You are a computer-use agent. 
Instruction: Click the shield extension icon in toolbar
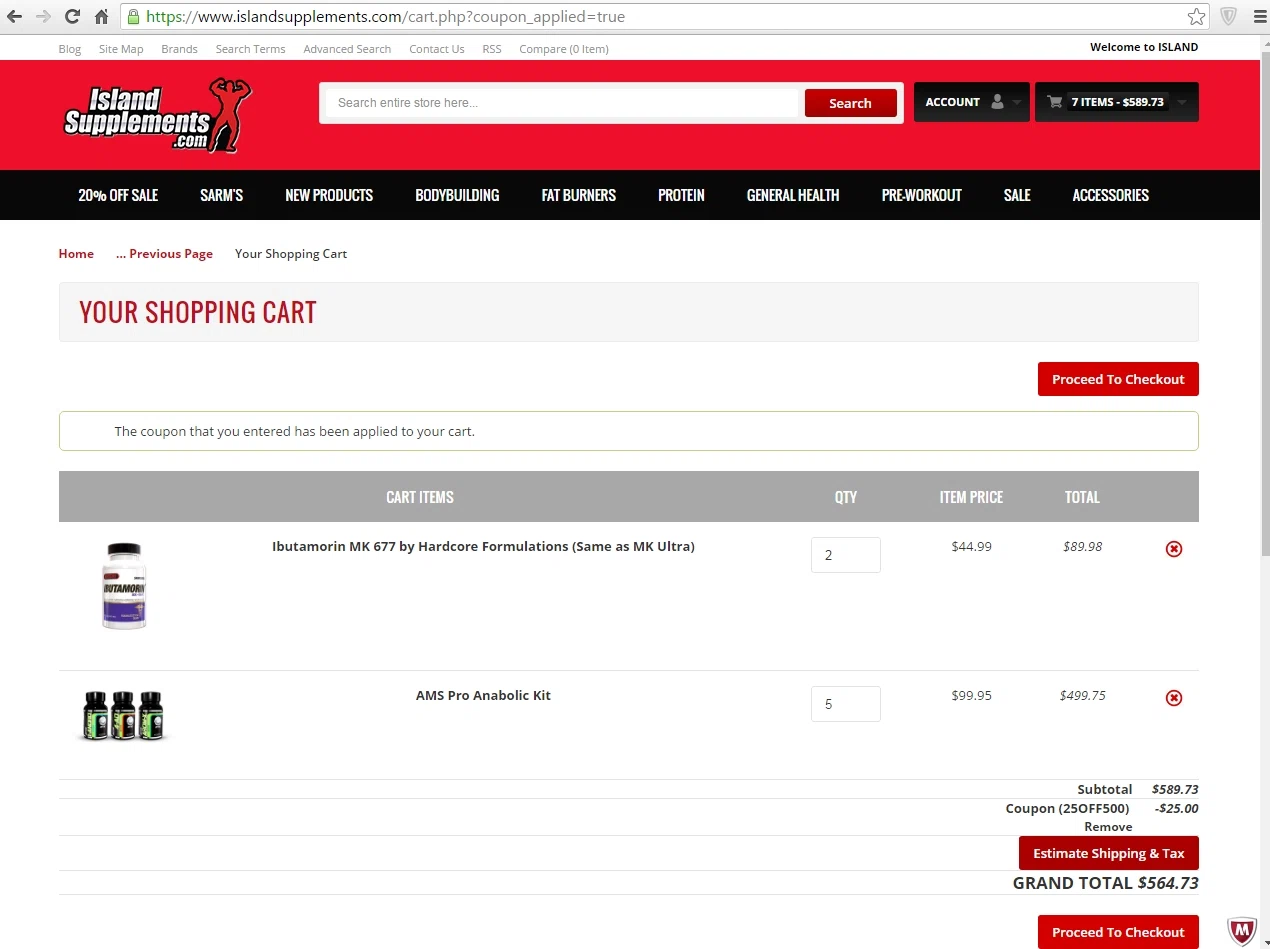pyautogui.click(x=1229, y=16)
